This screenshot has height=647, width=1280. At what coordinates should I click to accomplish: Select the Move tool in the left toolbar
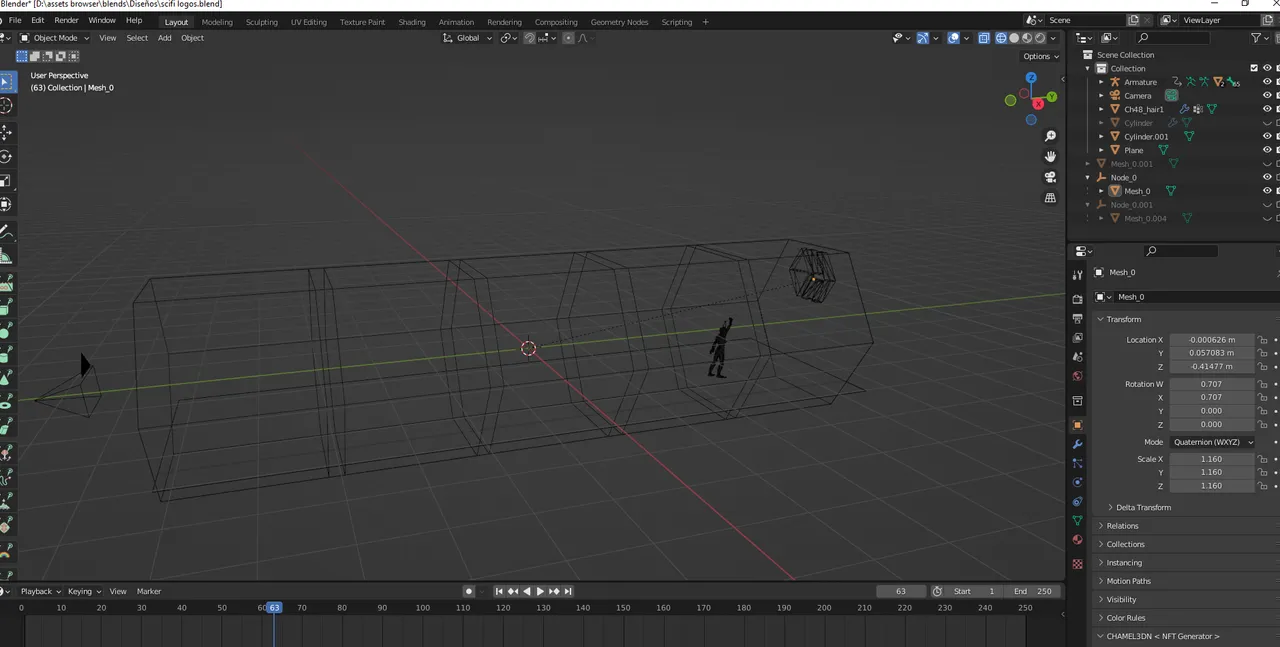point(6,132)
